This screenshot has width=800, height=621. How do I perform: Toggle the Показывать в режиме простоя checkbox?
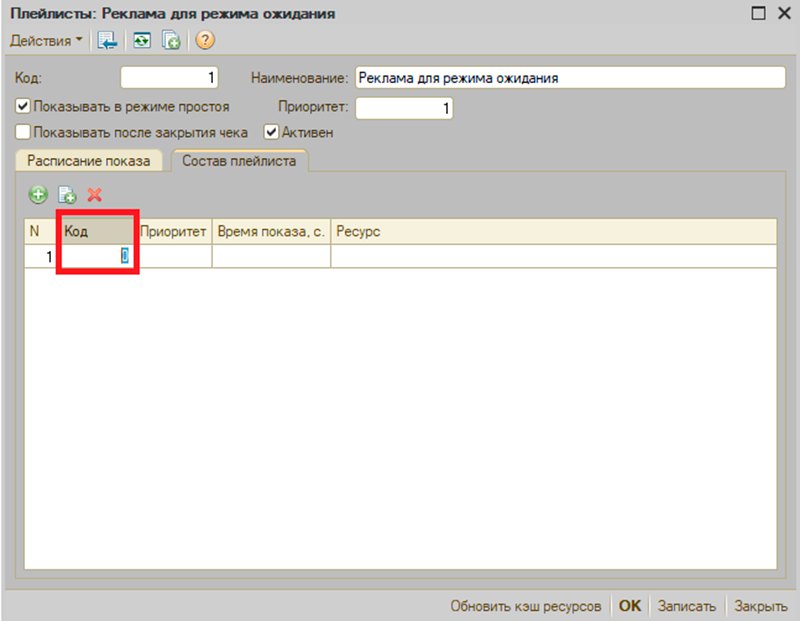click(22, 106)
